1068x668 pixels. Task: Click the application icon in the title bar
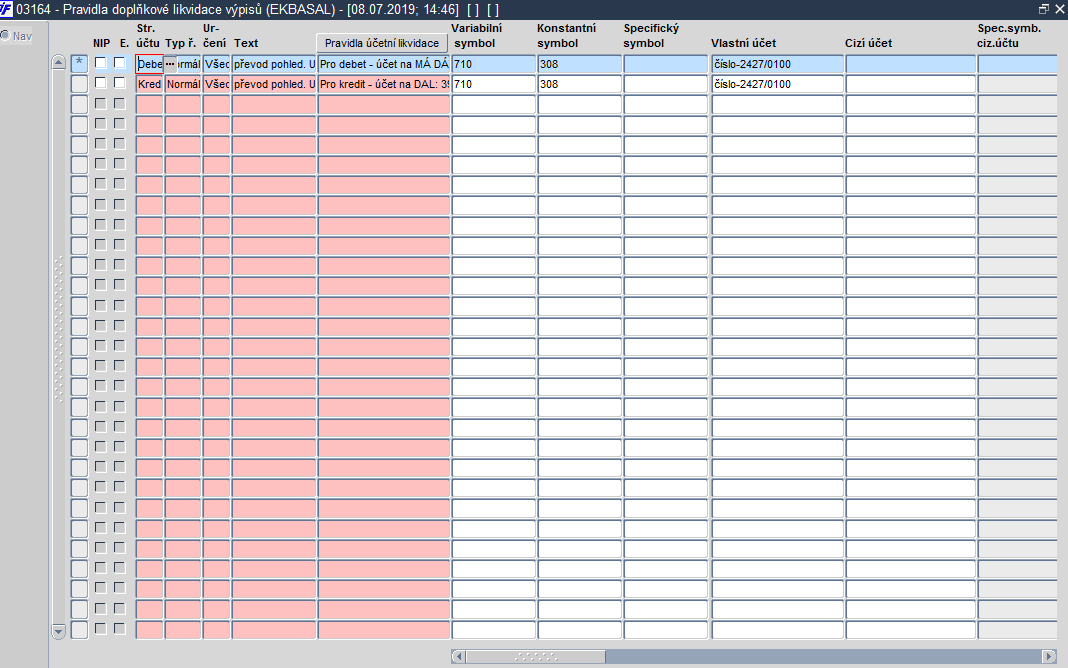point(7,9)
